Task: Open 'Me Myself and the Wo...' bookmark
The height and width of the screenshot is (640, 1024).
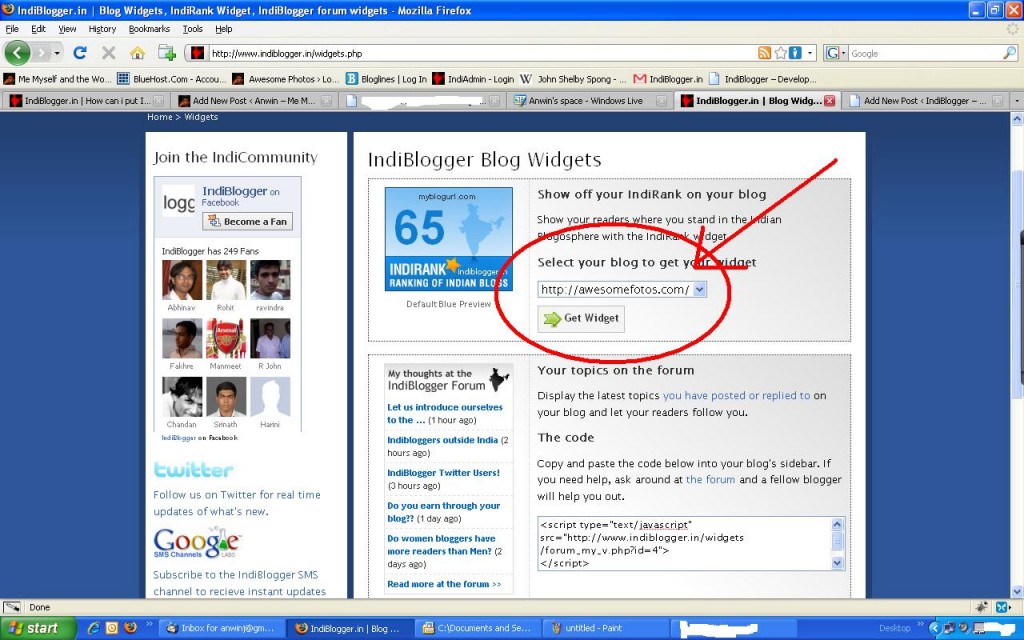Action: click(x=58, y=79)
